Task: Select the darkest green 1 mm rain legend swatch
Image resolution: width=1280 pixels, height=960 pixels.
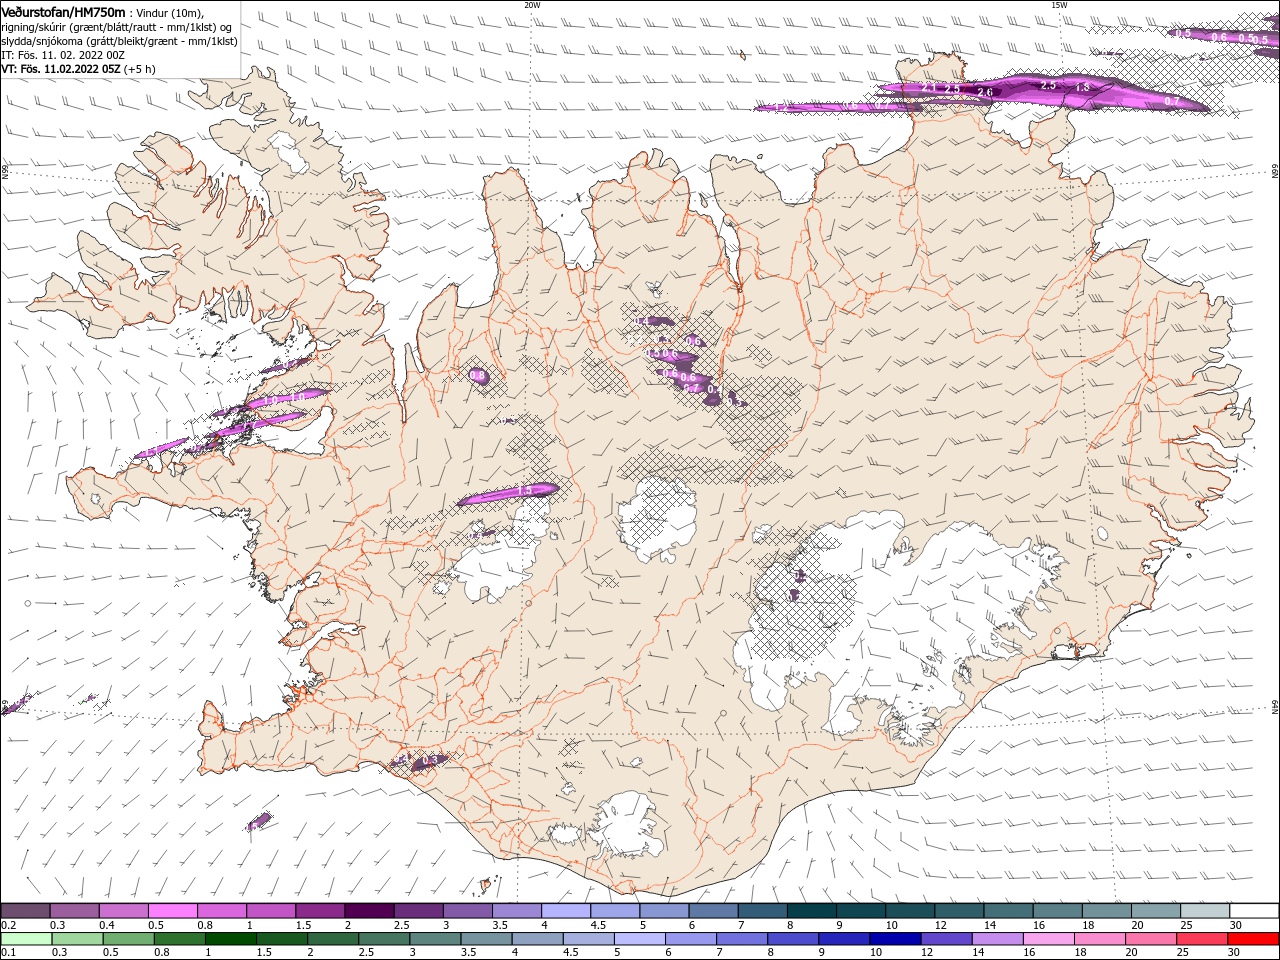Action: (x=230, y=939)
